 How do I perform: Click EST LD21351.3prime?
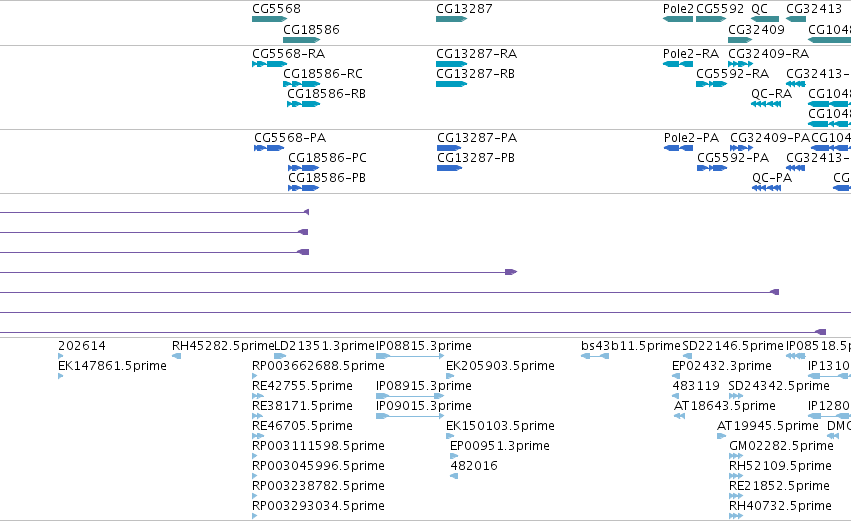click(325, 346)
